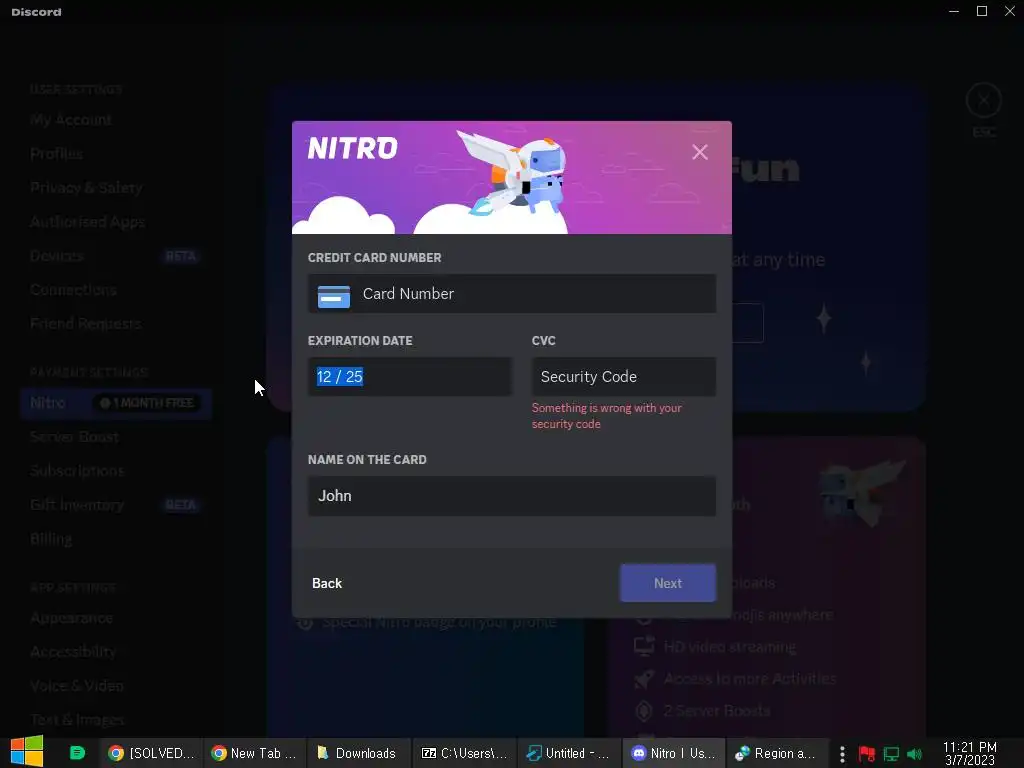Click the red flag tray icon

pyautogui.click(x=867, y=754)
